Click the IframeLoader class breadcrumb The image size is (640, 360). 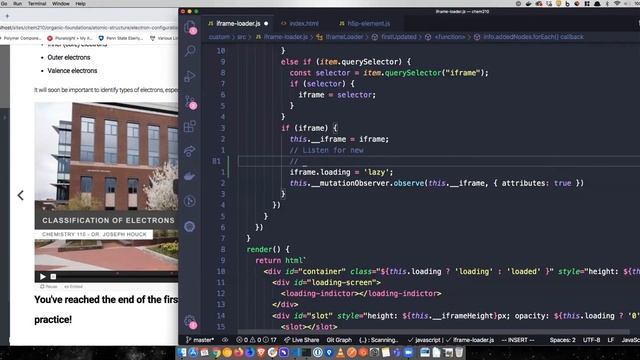pyautogui.click(x=340, y=37)
